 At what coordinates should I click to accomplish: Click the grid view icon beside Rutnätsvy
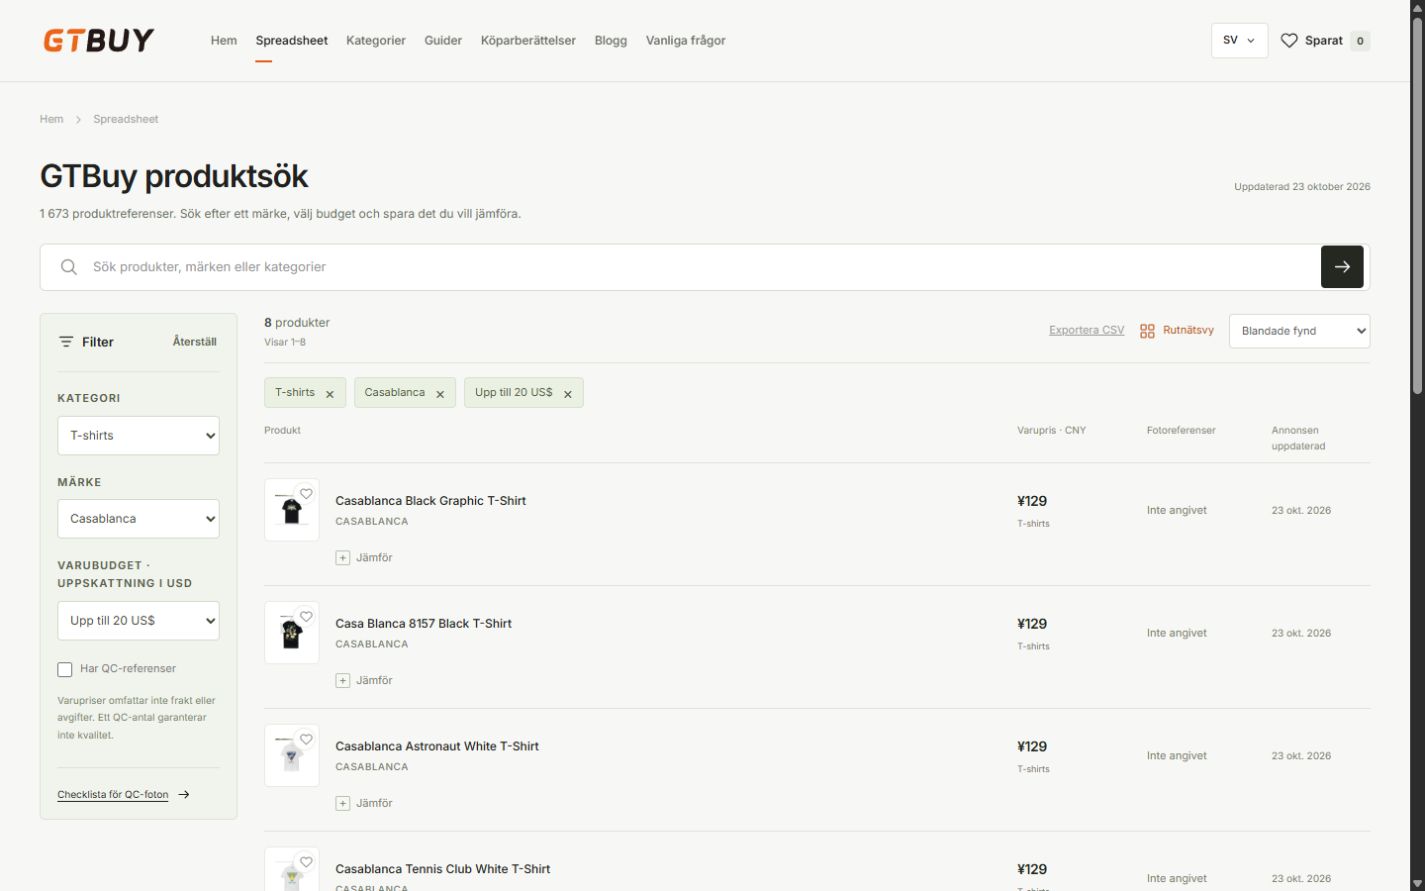tap(1147, 331)
